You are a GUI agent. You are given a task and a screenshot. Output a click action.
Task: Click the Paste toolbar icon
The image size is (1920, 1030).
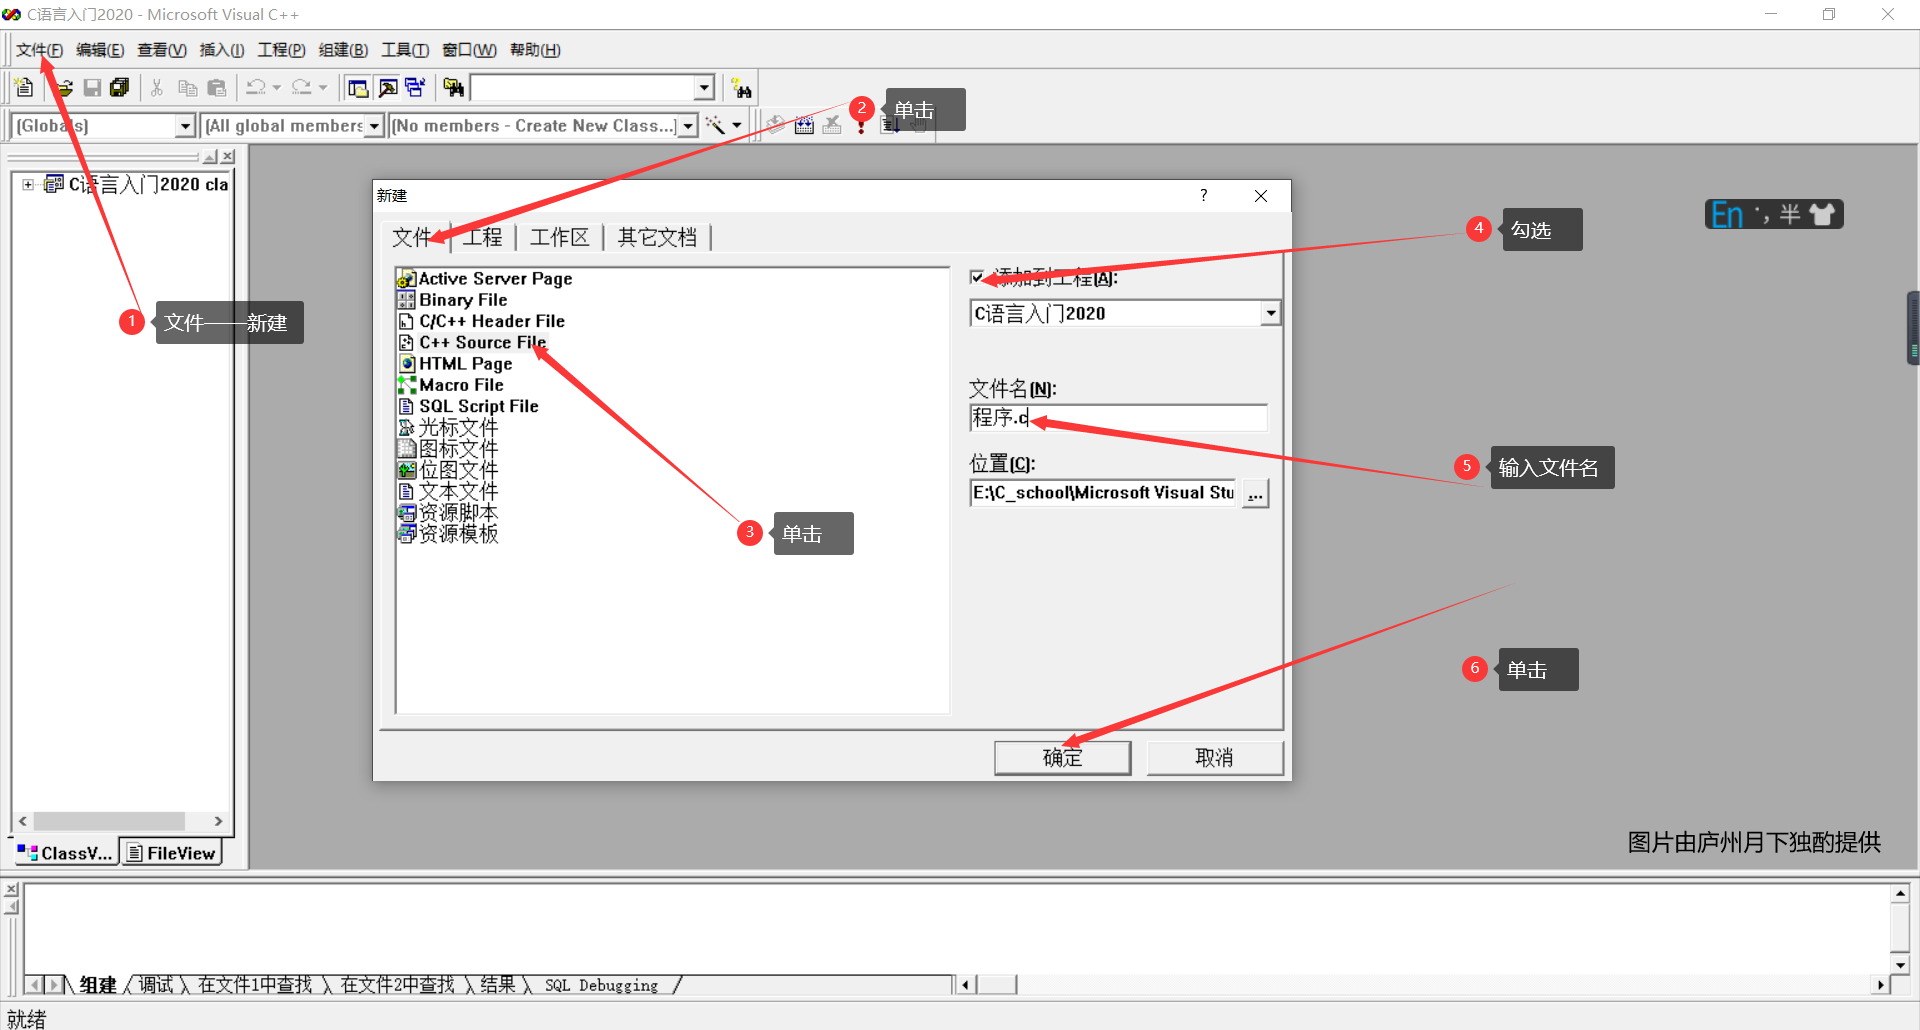[216, 88]
